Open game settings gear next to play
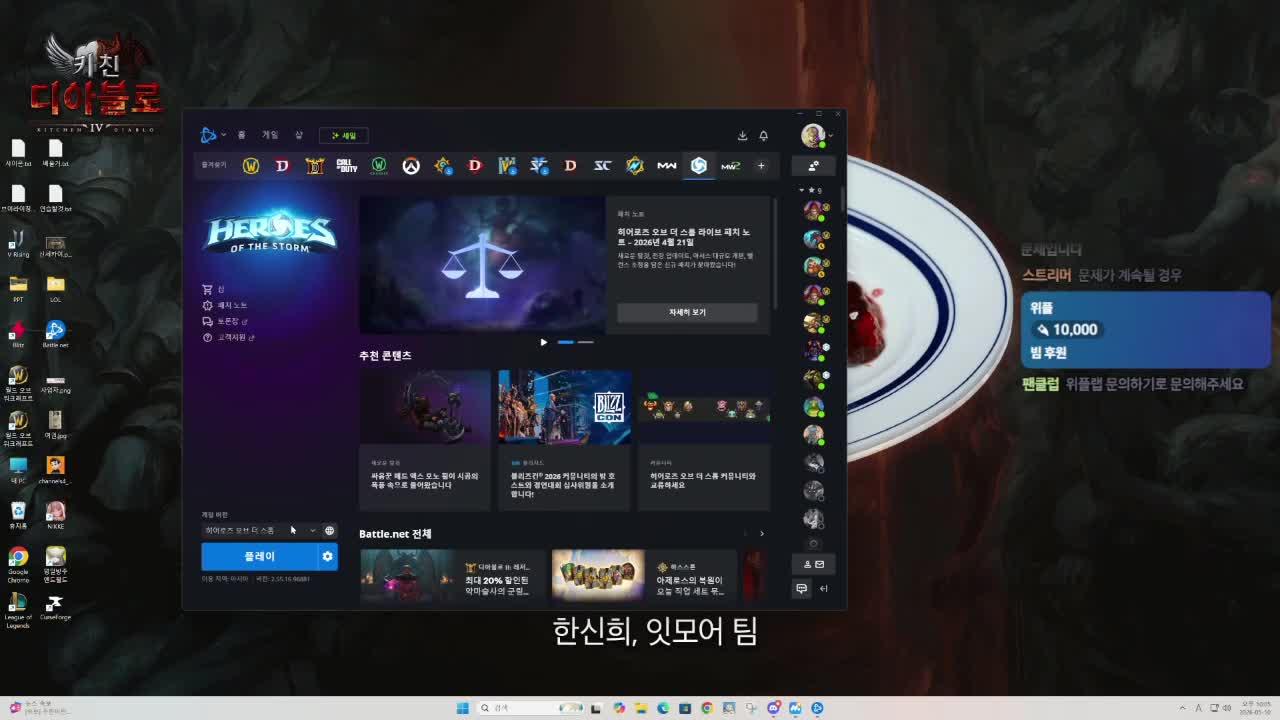Screen dimensions: 1280x720 click(x=327, y=556)
